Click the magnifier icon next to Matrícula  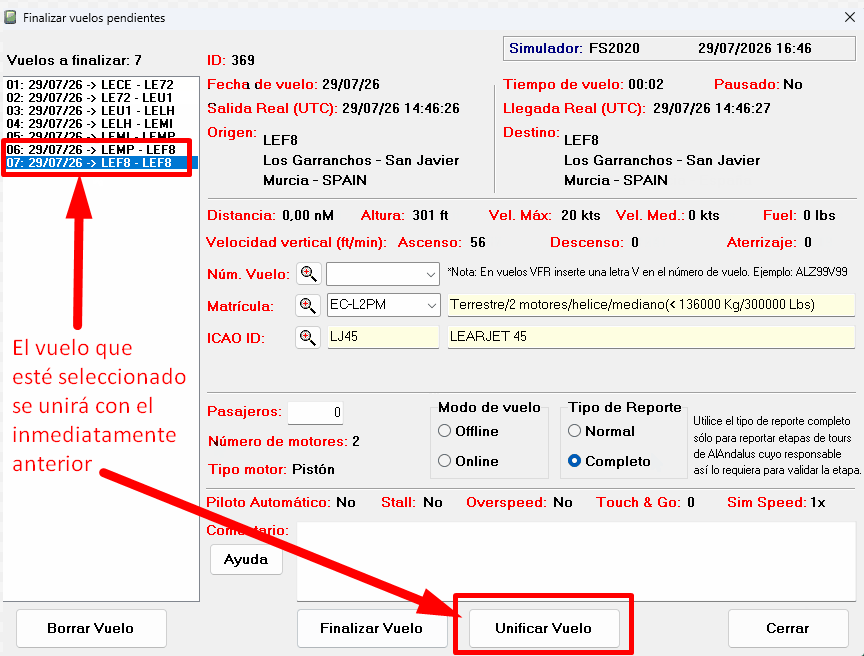307,305
